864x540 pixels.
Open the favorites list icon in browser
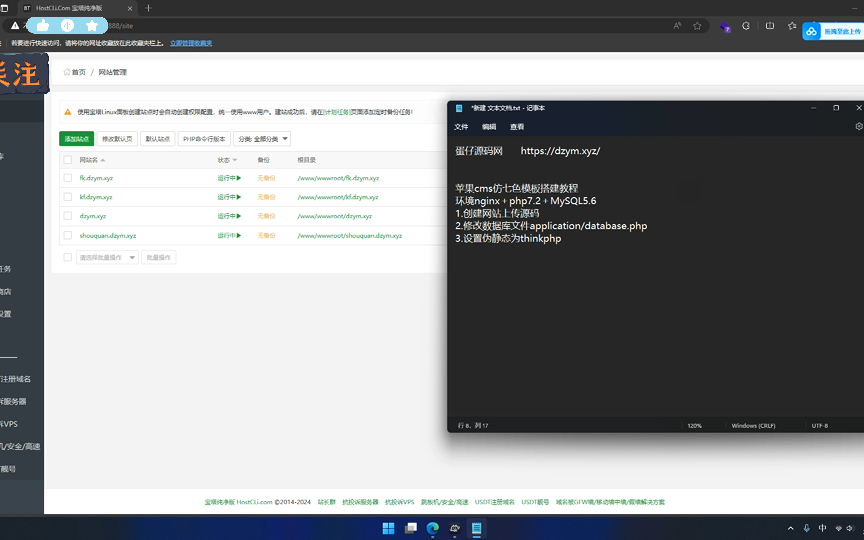(x=792, y=26)
